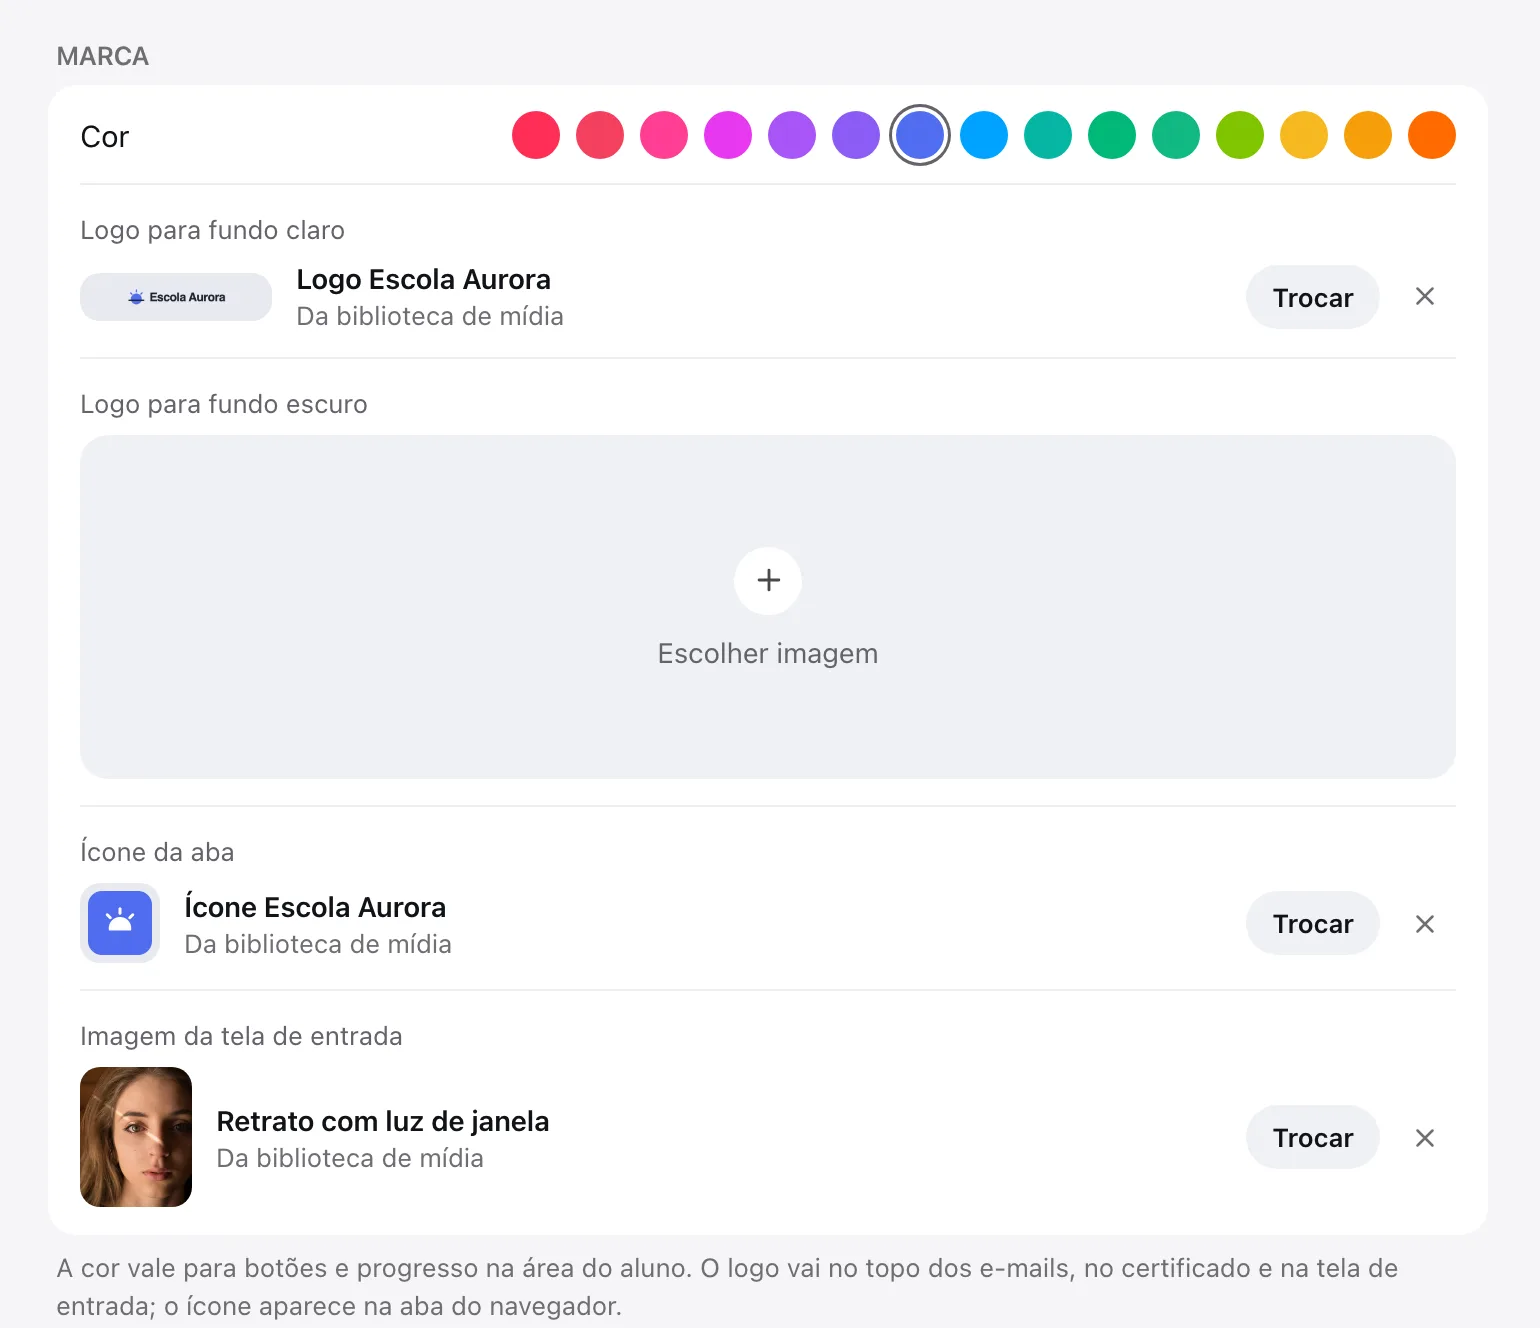This screenshot has width=1540, height=1328.
Task: Click the "MARCA" section heading
Action: 103,56
